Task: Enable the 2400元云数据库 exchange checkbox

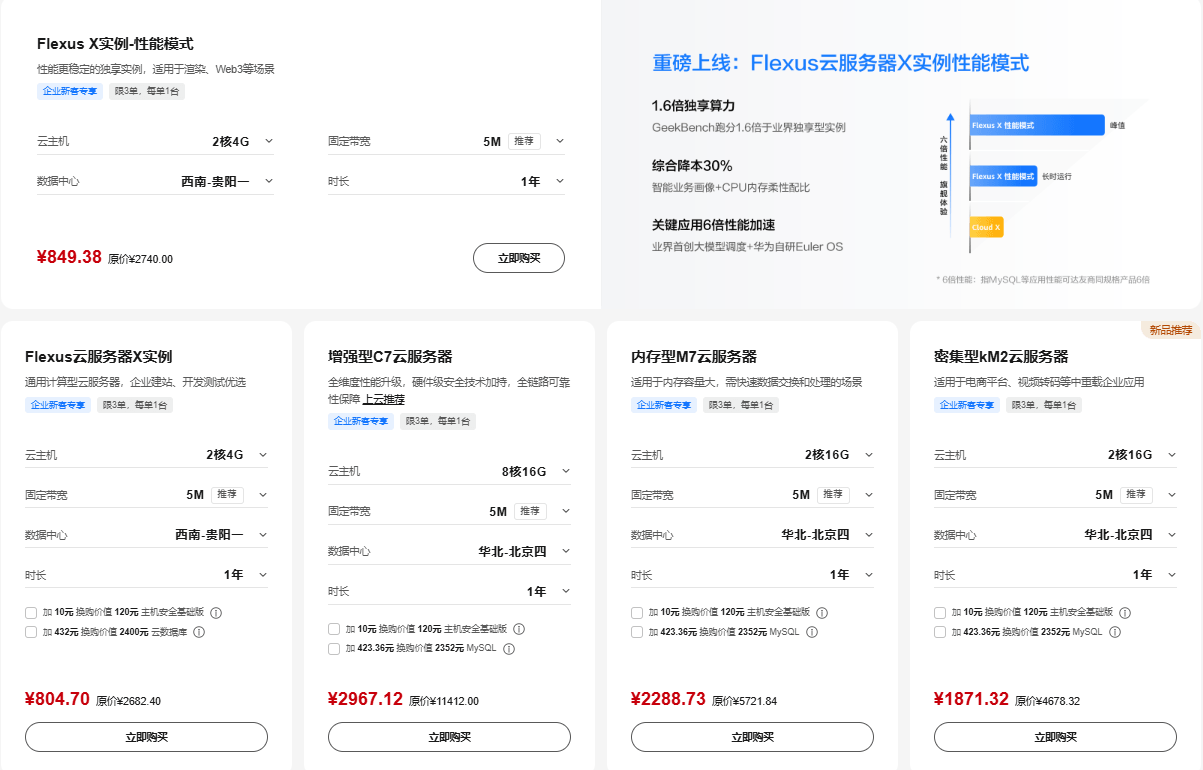Action: click(x=31, y=632)
